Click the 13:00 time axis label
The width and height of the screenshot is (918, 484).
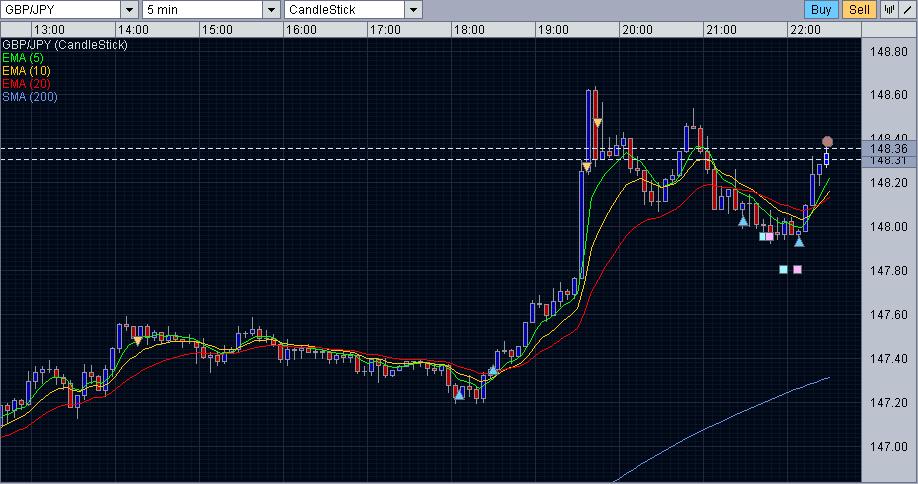49,30
